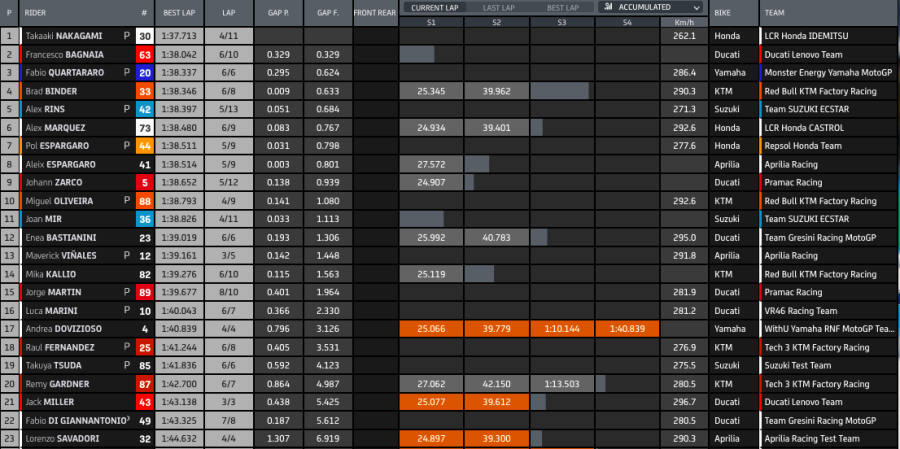Sort by the BEST LAP column header
Image resolution: width=900 pixels, height=449 pixels.
(x=178, y=15)
